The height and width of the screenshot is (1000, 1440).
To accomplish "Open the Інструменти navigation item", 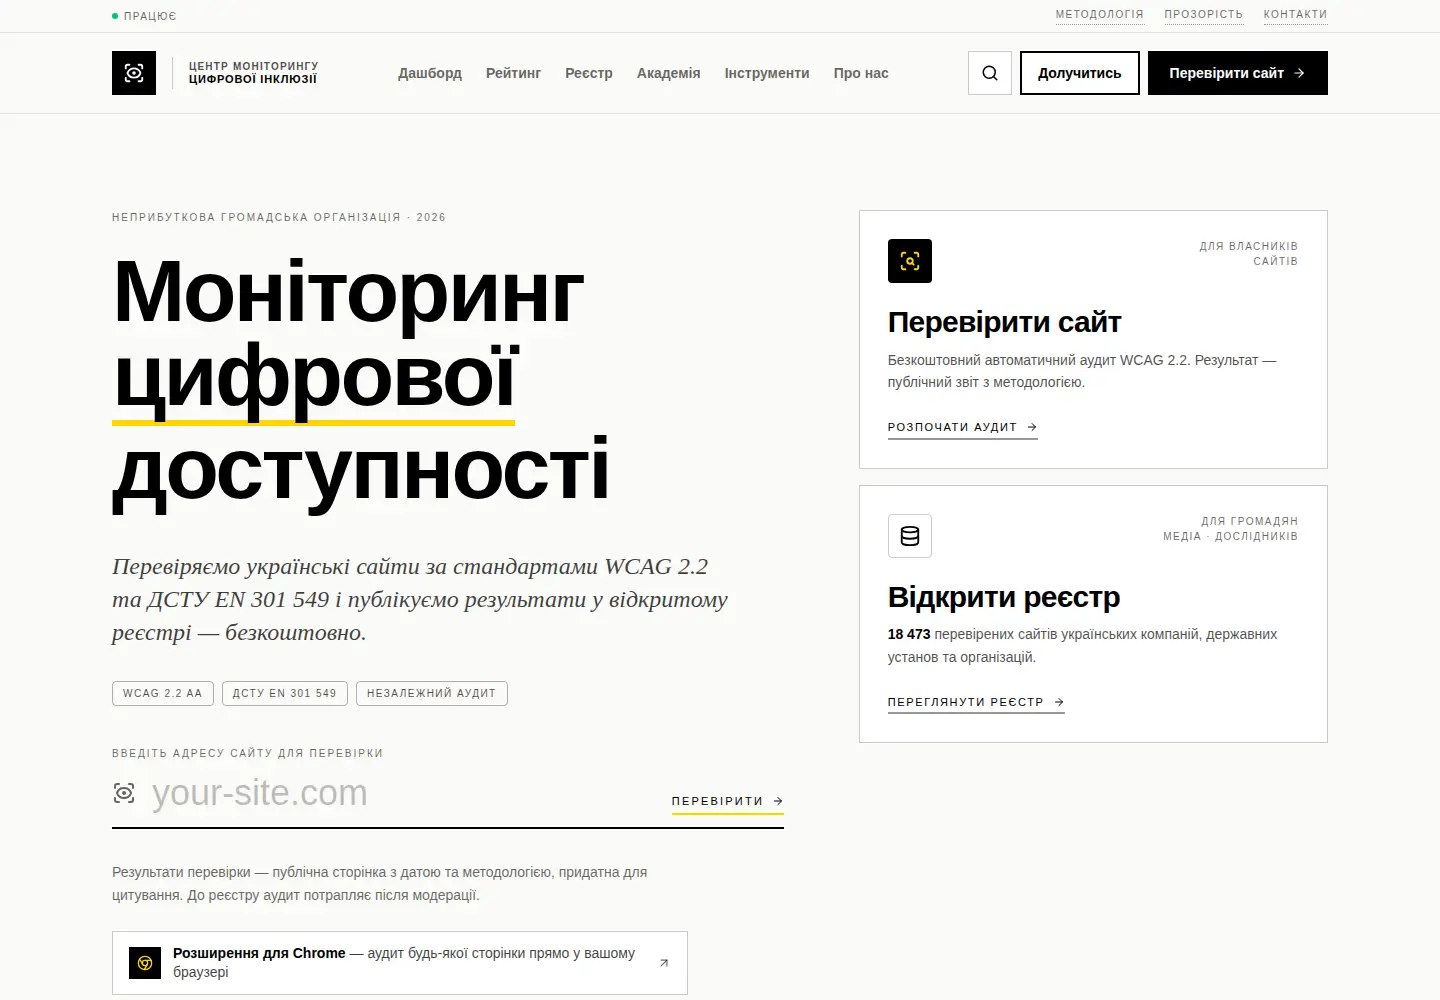I will pyautogui.click(x=767, y=73).
